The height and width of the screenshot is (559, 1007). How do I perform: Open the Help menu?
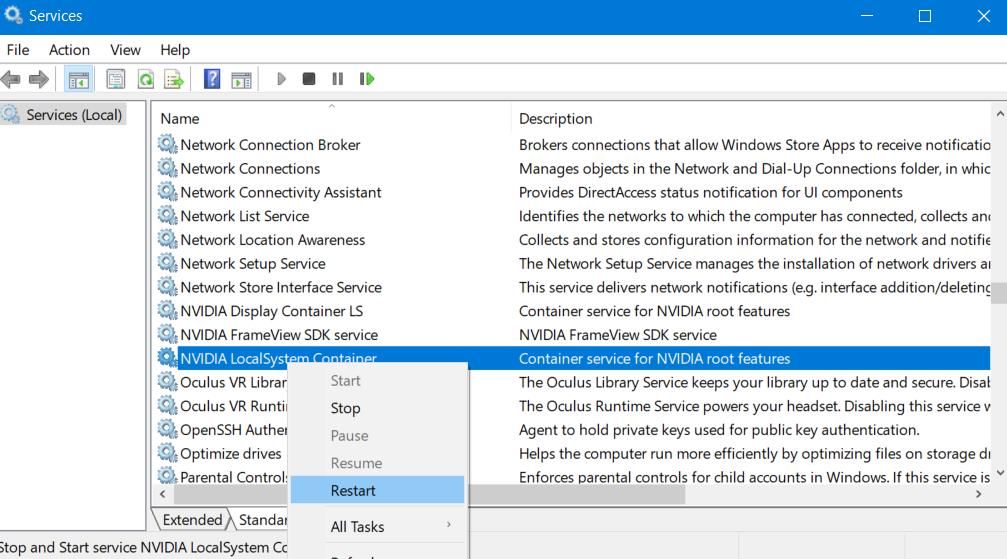175,50
